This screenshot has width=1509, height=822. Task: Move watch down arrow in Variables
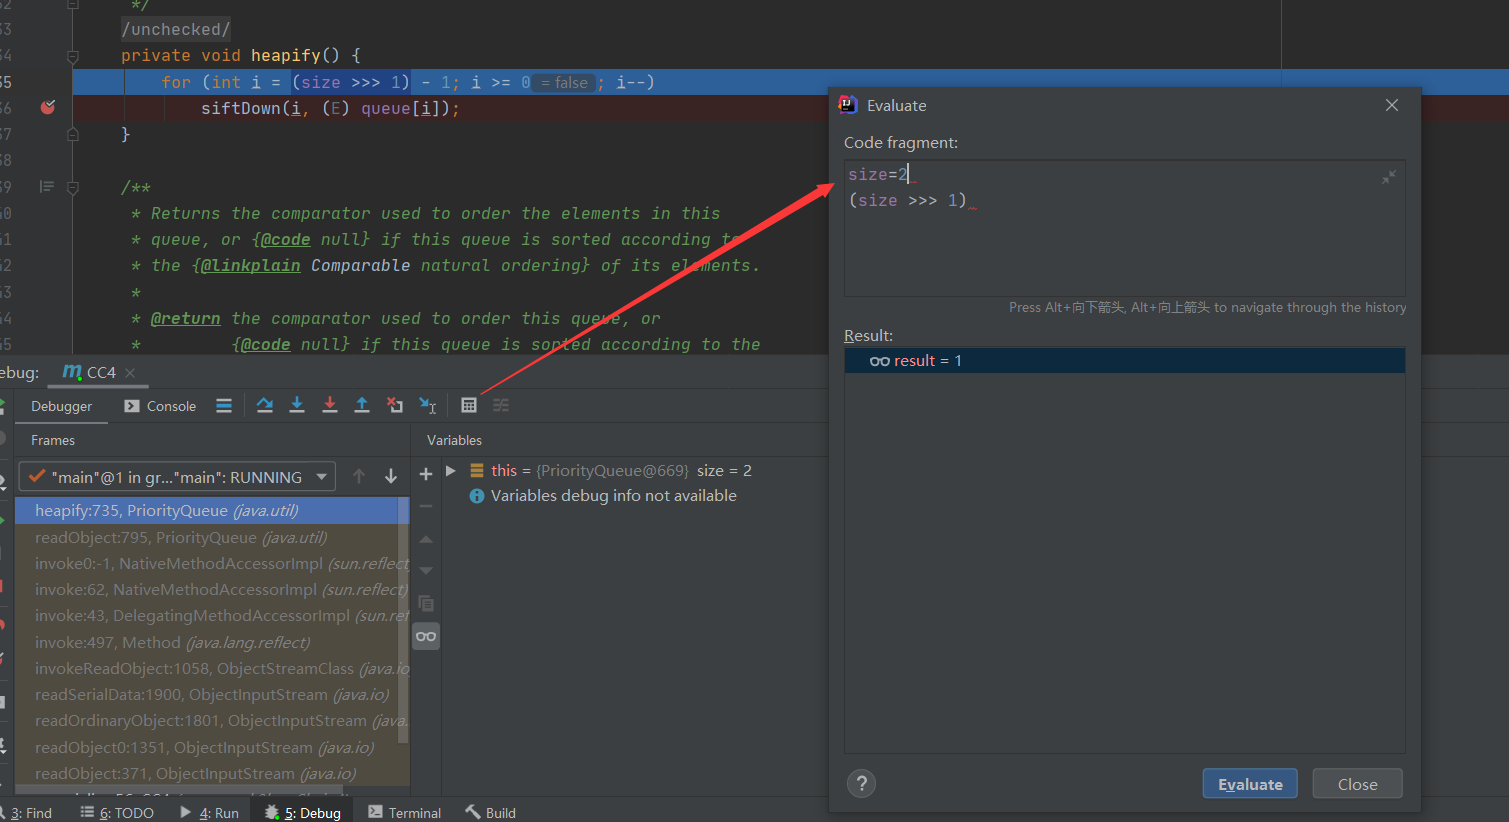click(x=426, y=571)
